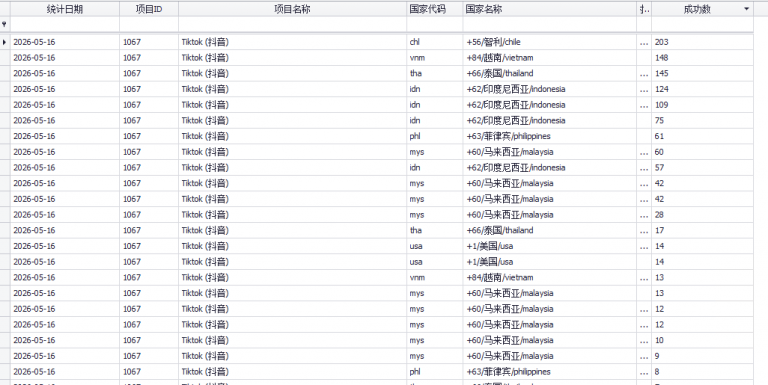768x385 pixels.
Task: Focus the filter field under 项目名称
Action: [x=292, y=24]
